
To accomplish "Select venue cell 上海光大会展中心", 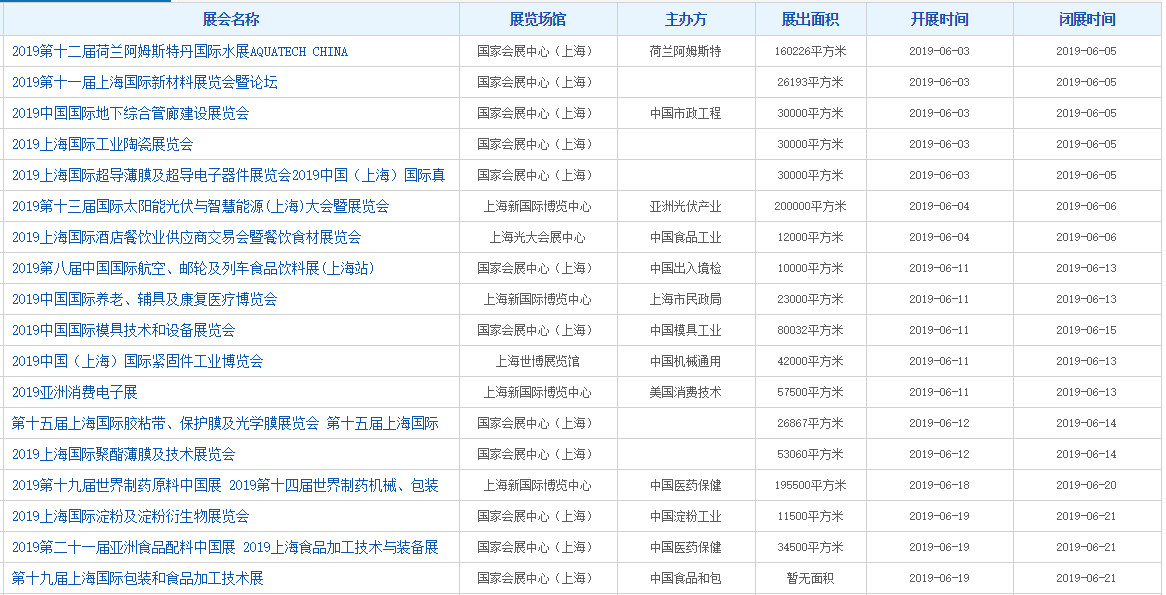I will pyautogui.click(x=538, y=237).
